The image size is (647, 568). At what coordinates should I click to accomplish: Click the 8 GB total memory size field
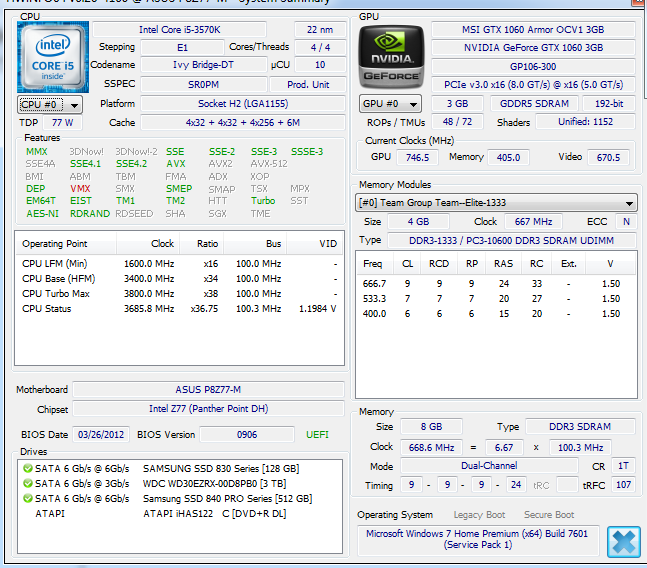pos(431,427)
